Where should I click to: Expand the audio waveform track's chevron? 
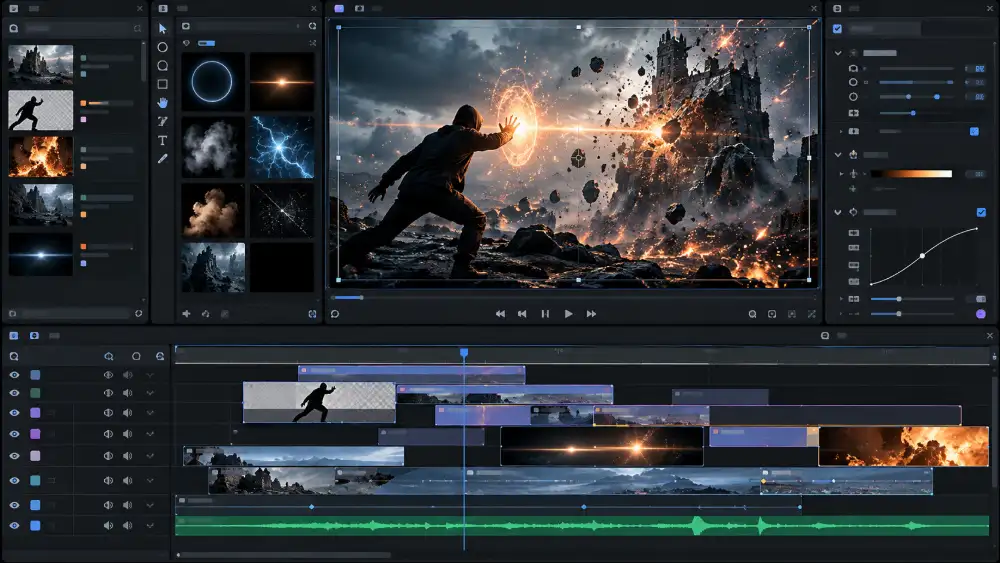[x=151, y=525]
